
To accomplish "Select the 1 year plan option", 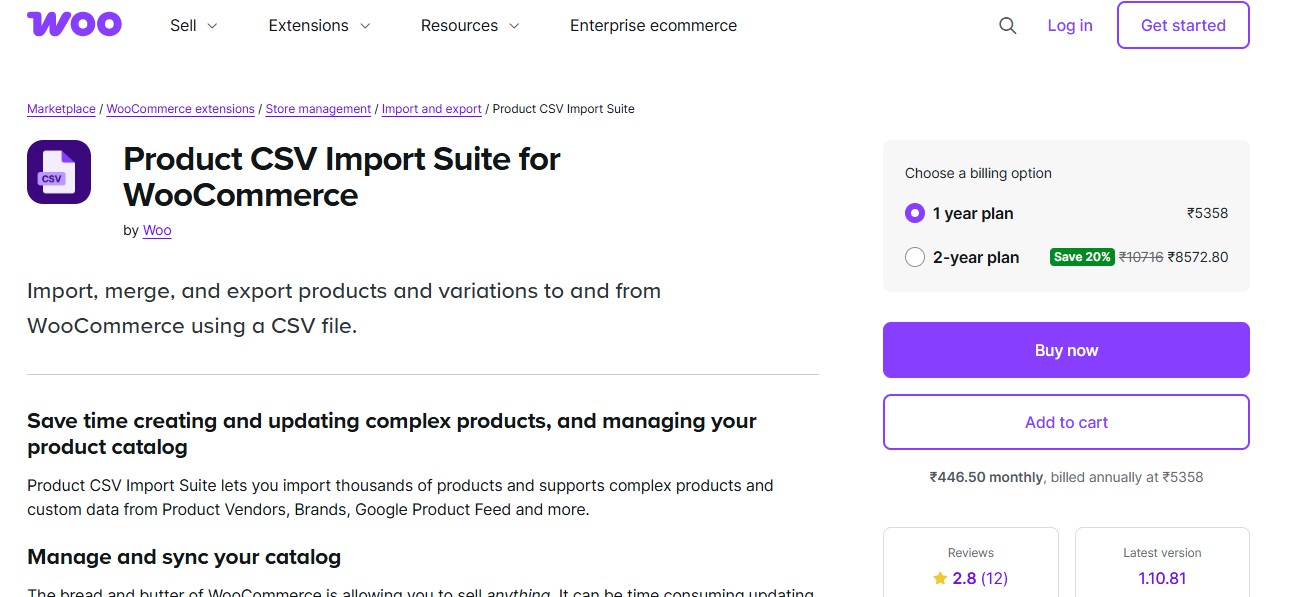I will click(x=914, y=213).
